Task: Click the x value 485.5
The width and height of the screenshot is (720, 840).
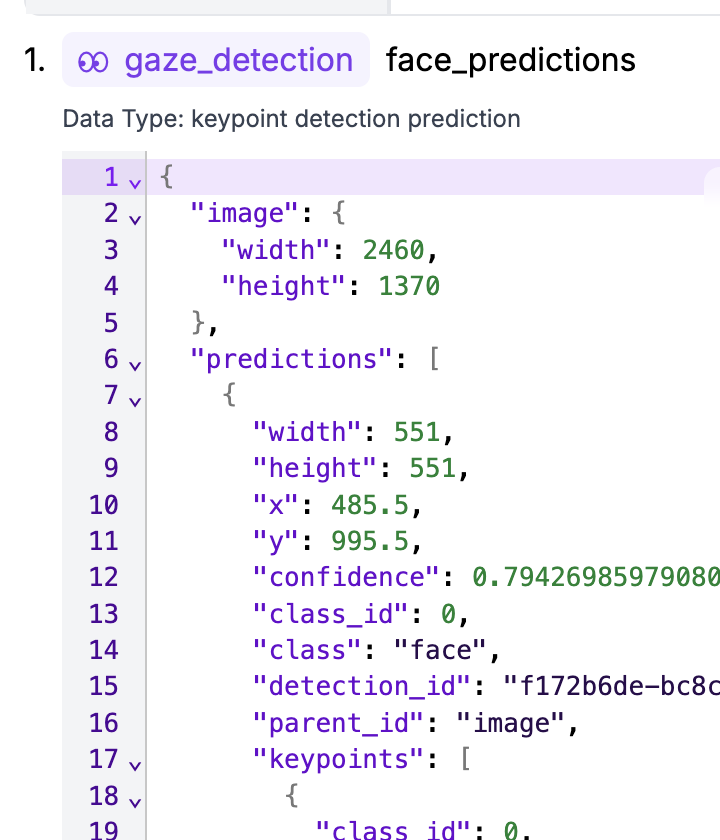Action: (x=370, y=505)
